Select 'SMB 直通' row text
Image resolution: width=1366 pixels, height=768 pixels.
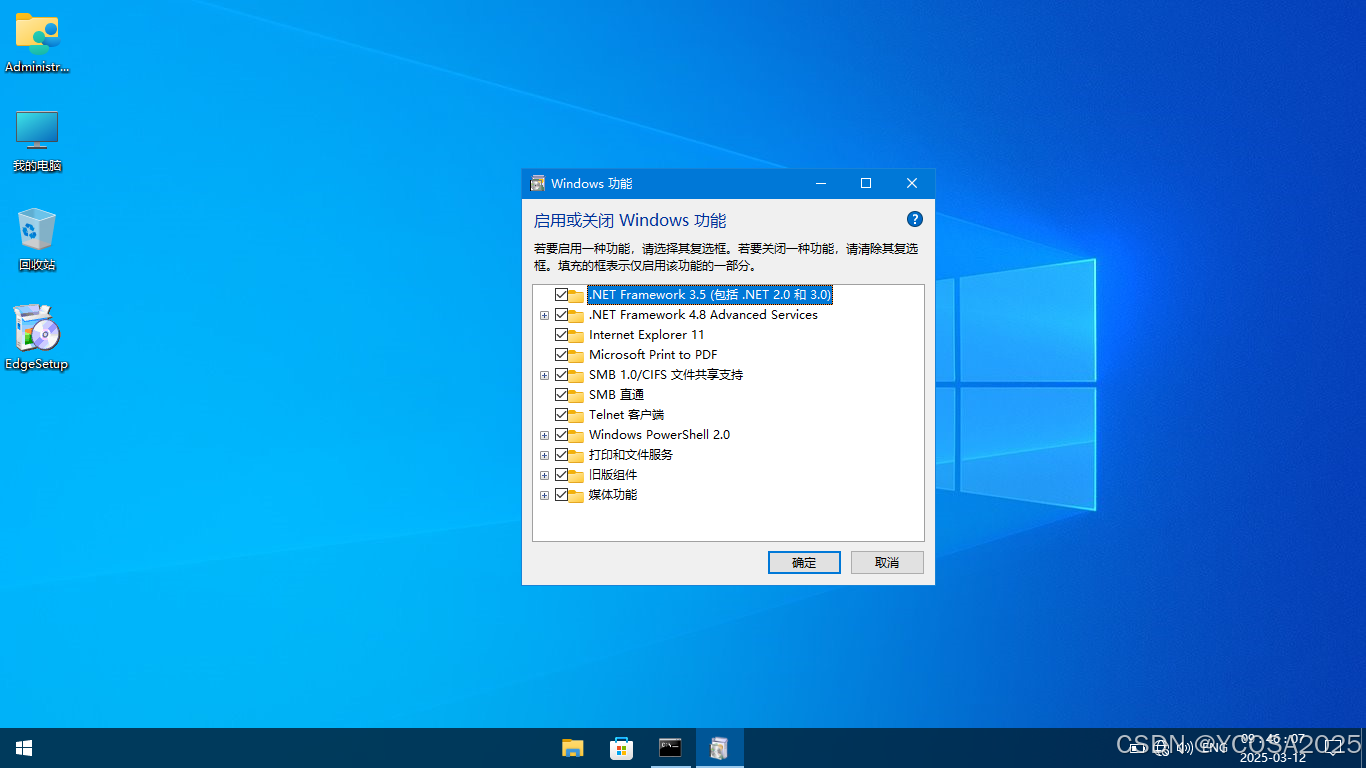coord(616,395)
